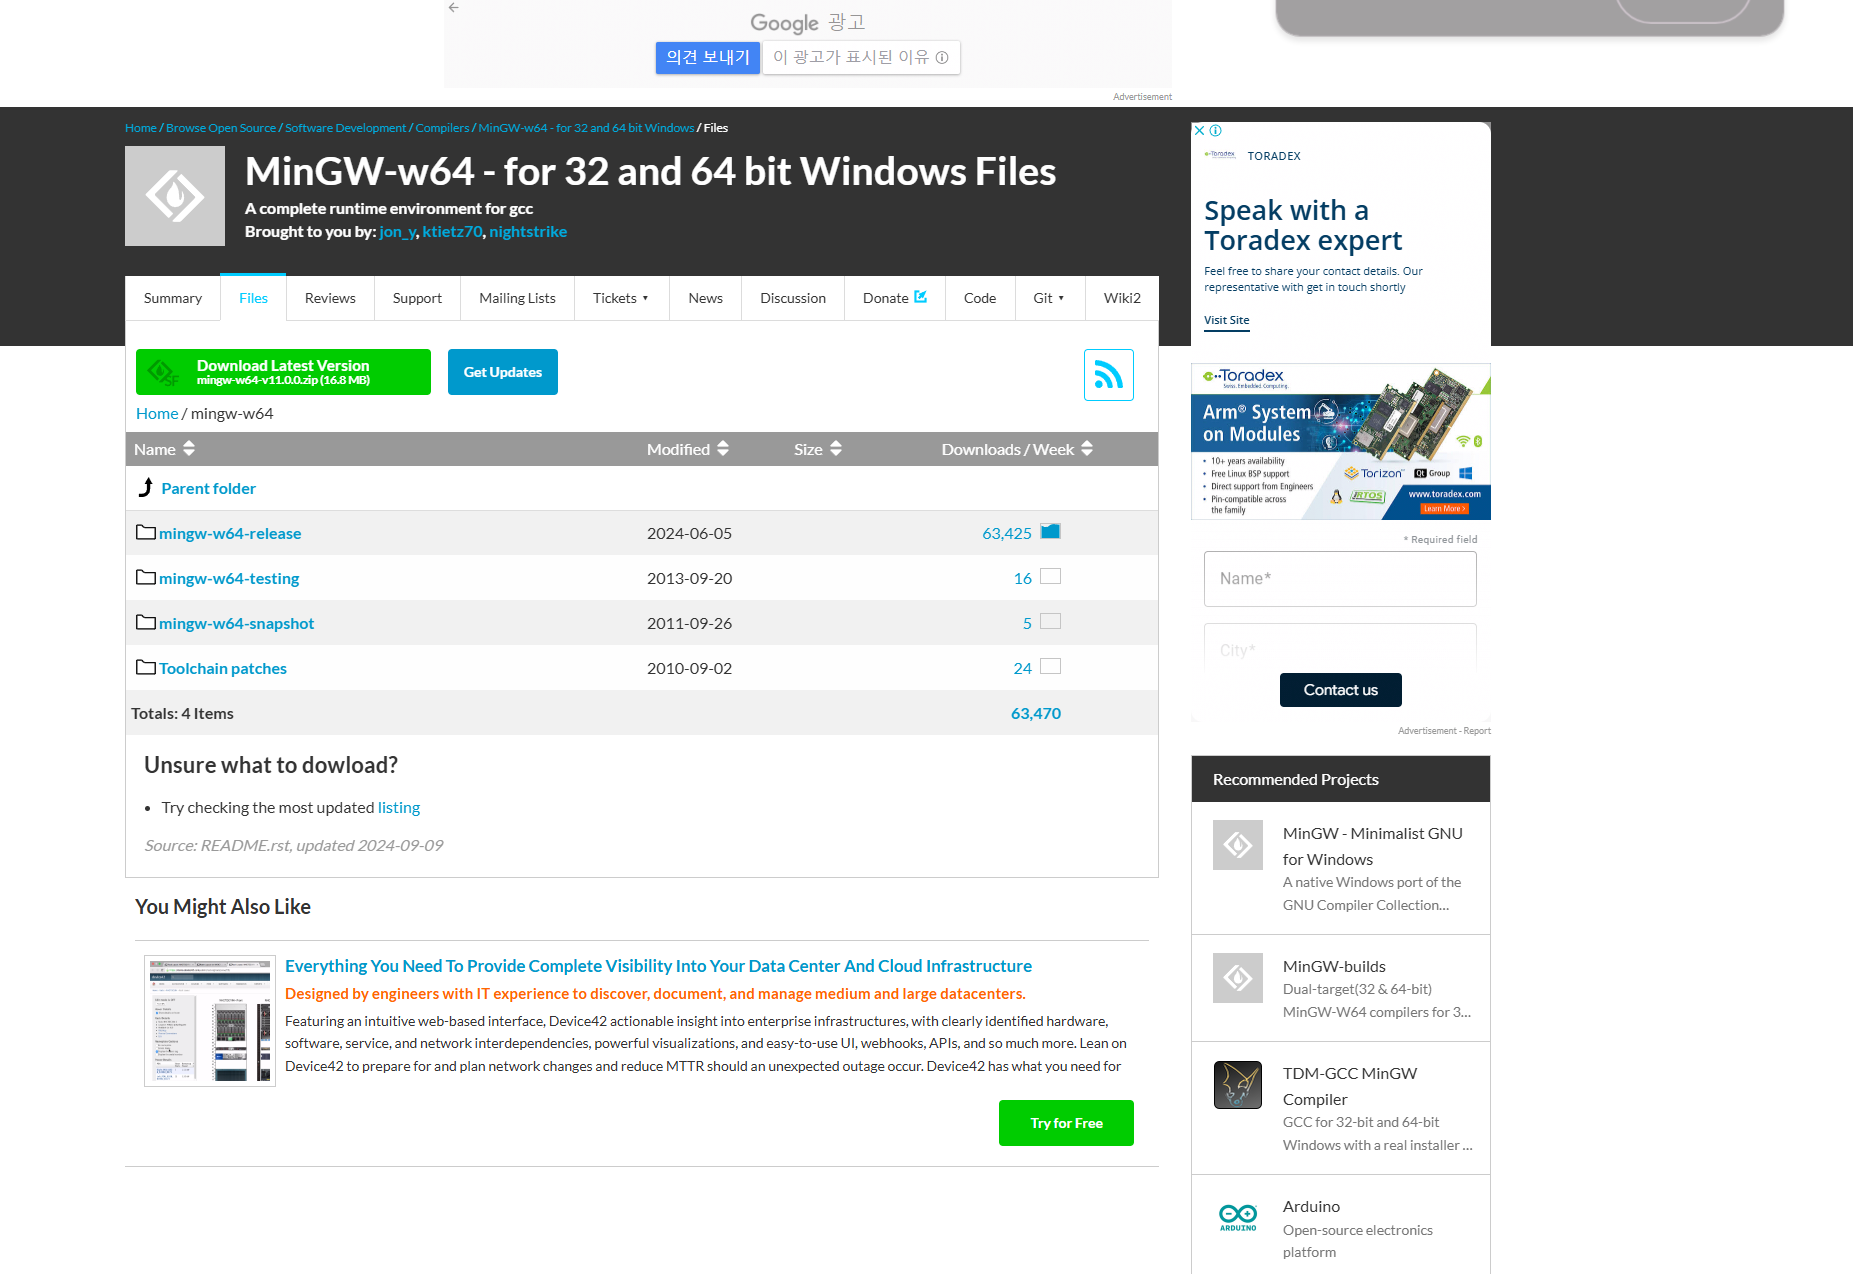Expand the Tickets dropdown menu
1853x1274 pixels.
pos(621,298)
